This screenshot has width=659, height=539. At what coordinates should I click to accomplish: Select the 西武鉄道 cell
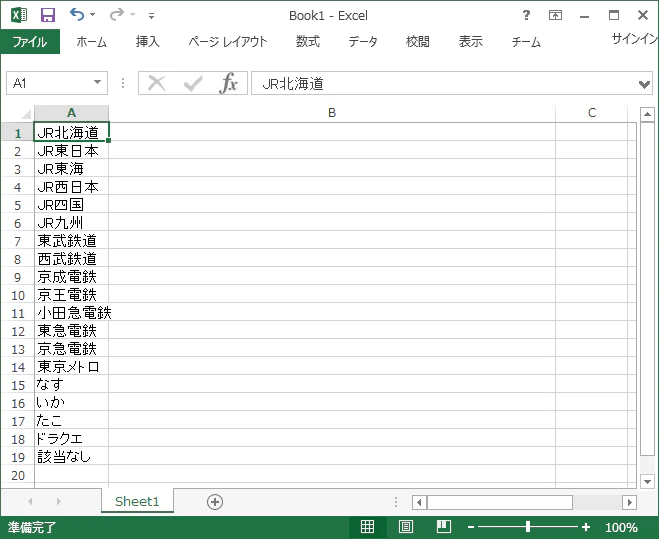pos(71,259)
